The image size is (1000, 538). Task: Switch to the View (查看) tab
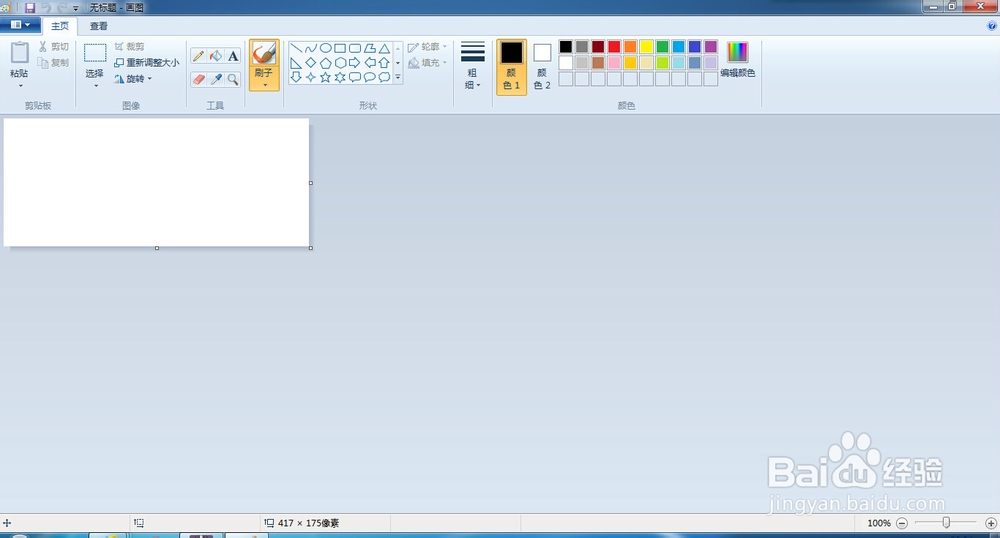[x=98, y=26]
